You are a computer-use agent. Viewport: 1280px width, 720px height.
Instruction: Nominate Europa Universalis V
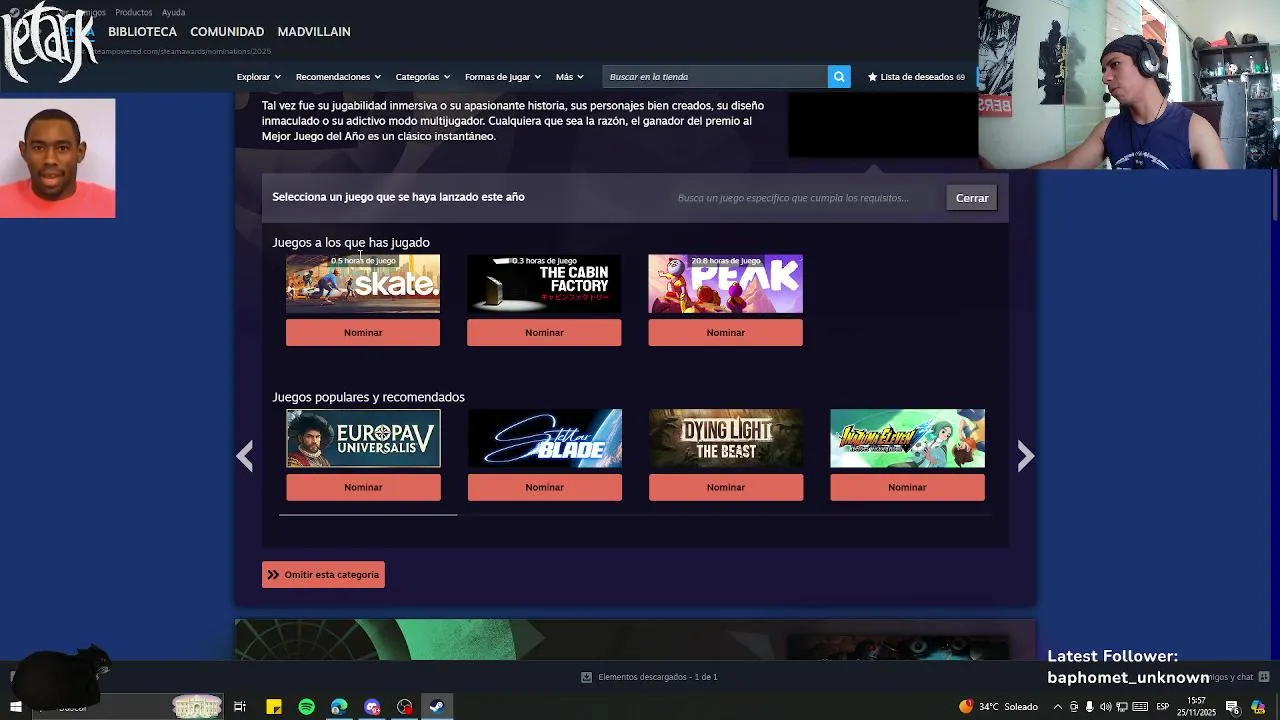tap(363, 487)
